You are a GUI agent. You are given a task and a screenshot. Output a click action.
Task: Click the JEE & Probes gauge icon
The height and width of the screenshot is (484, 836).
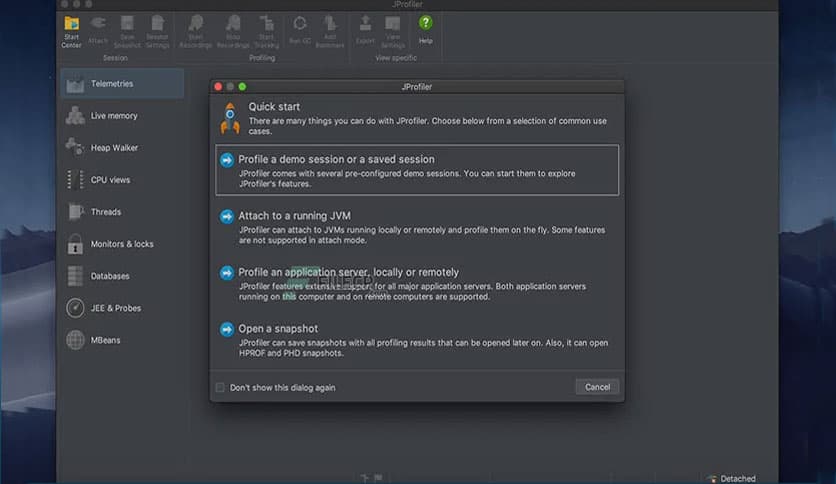pyautogui.click(x=75, y=308)
